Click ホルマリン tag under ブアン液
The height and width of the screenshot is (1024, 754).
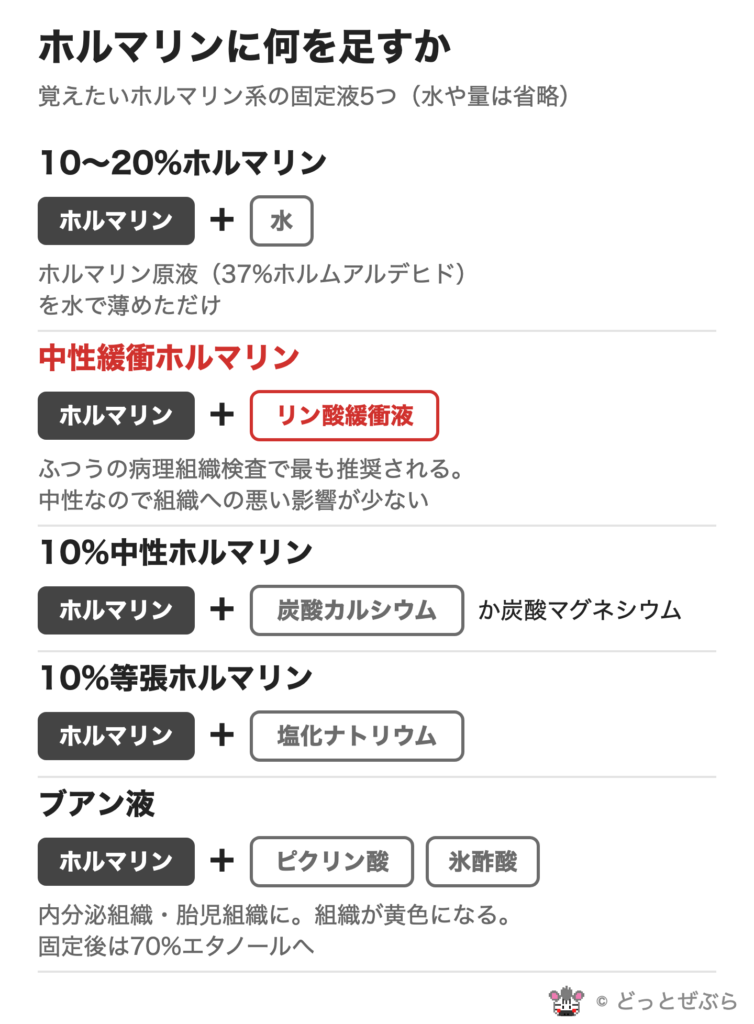(116, 861)
